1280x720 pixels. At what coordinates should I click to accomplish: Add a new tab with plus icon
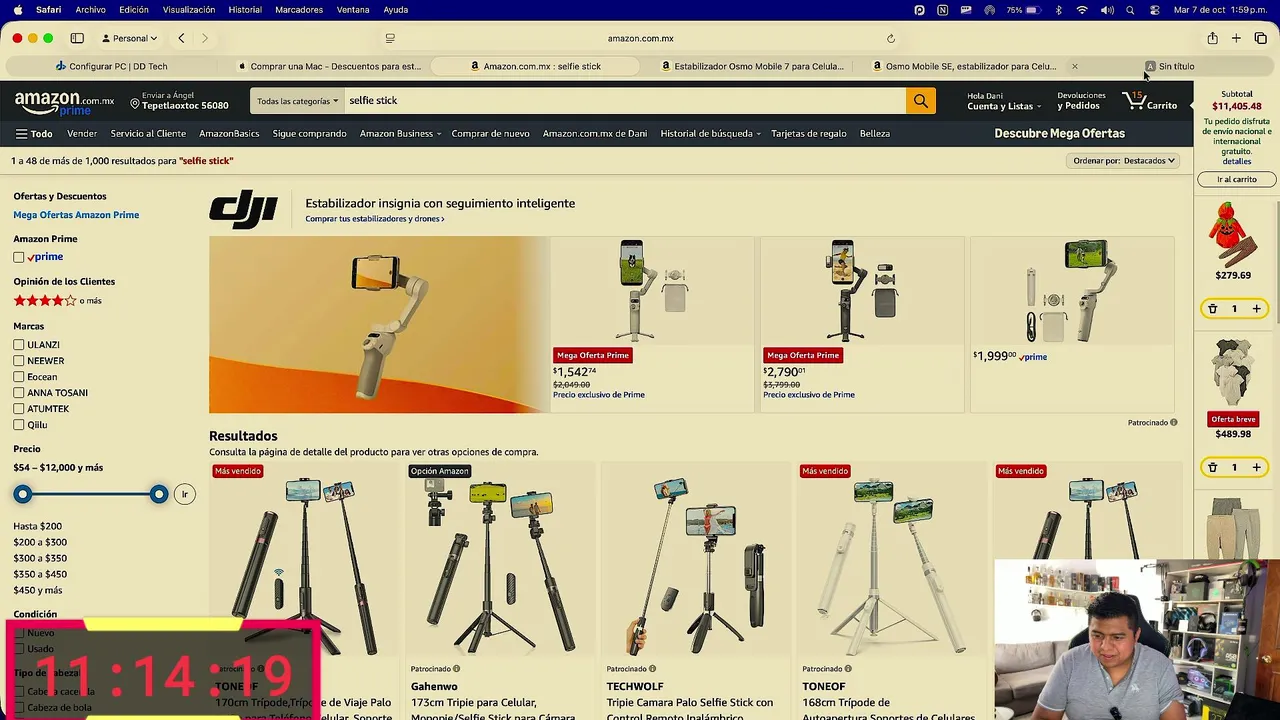click(1236, 38)
